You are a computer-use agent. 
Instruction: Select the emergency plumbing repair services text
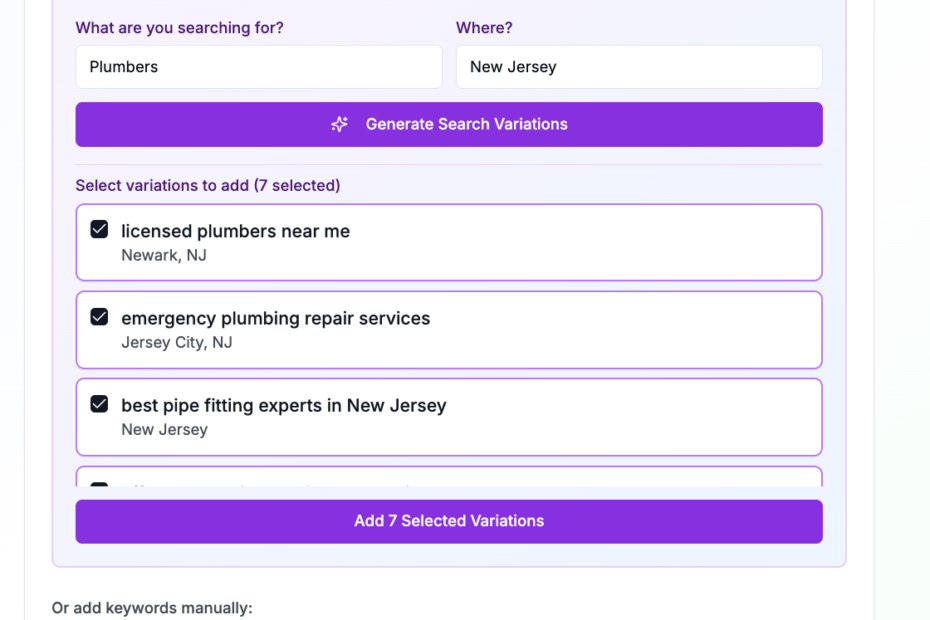275,318
